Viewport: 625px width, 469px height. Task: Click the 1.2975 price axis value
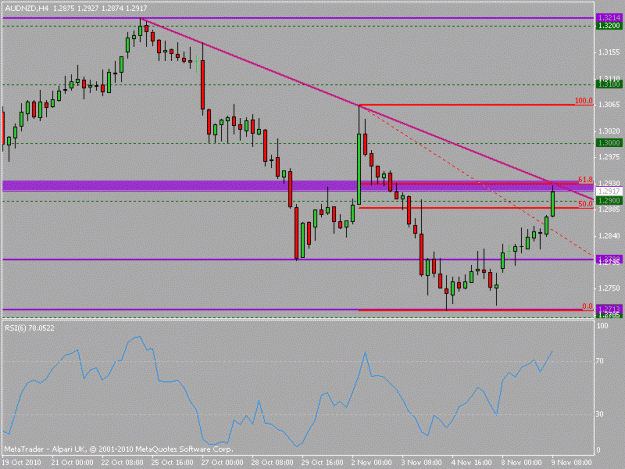609,157
